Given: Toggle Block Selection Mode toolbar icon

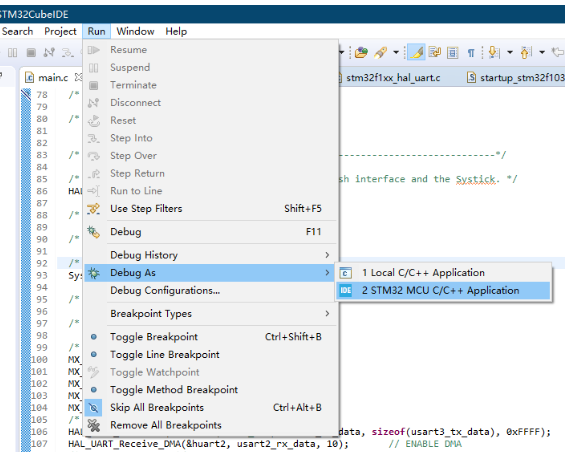Looking at the screenshot, I should pos(453,53).
